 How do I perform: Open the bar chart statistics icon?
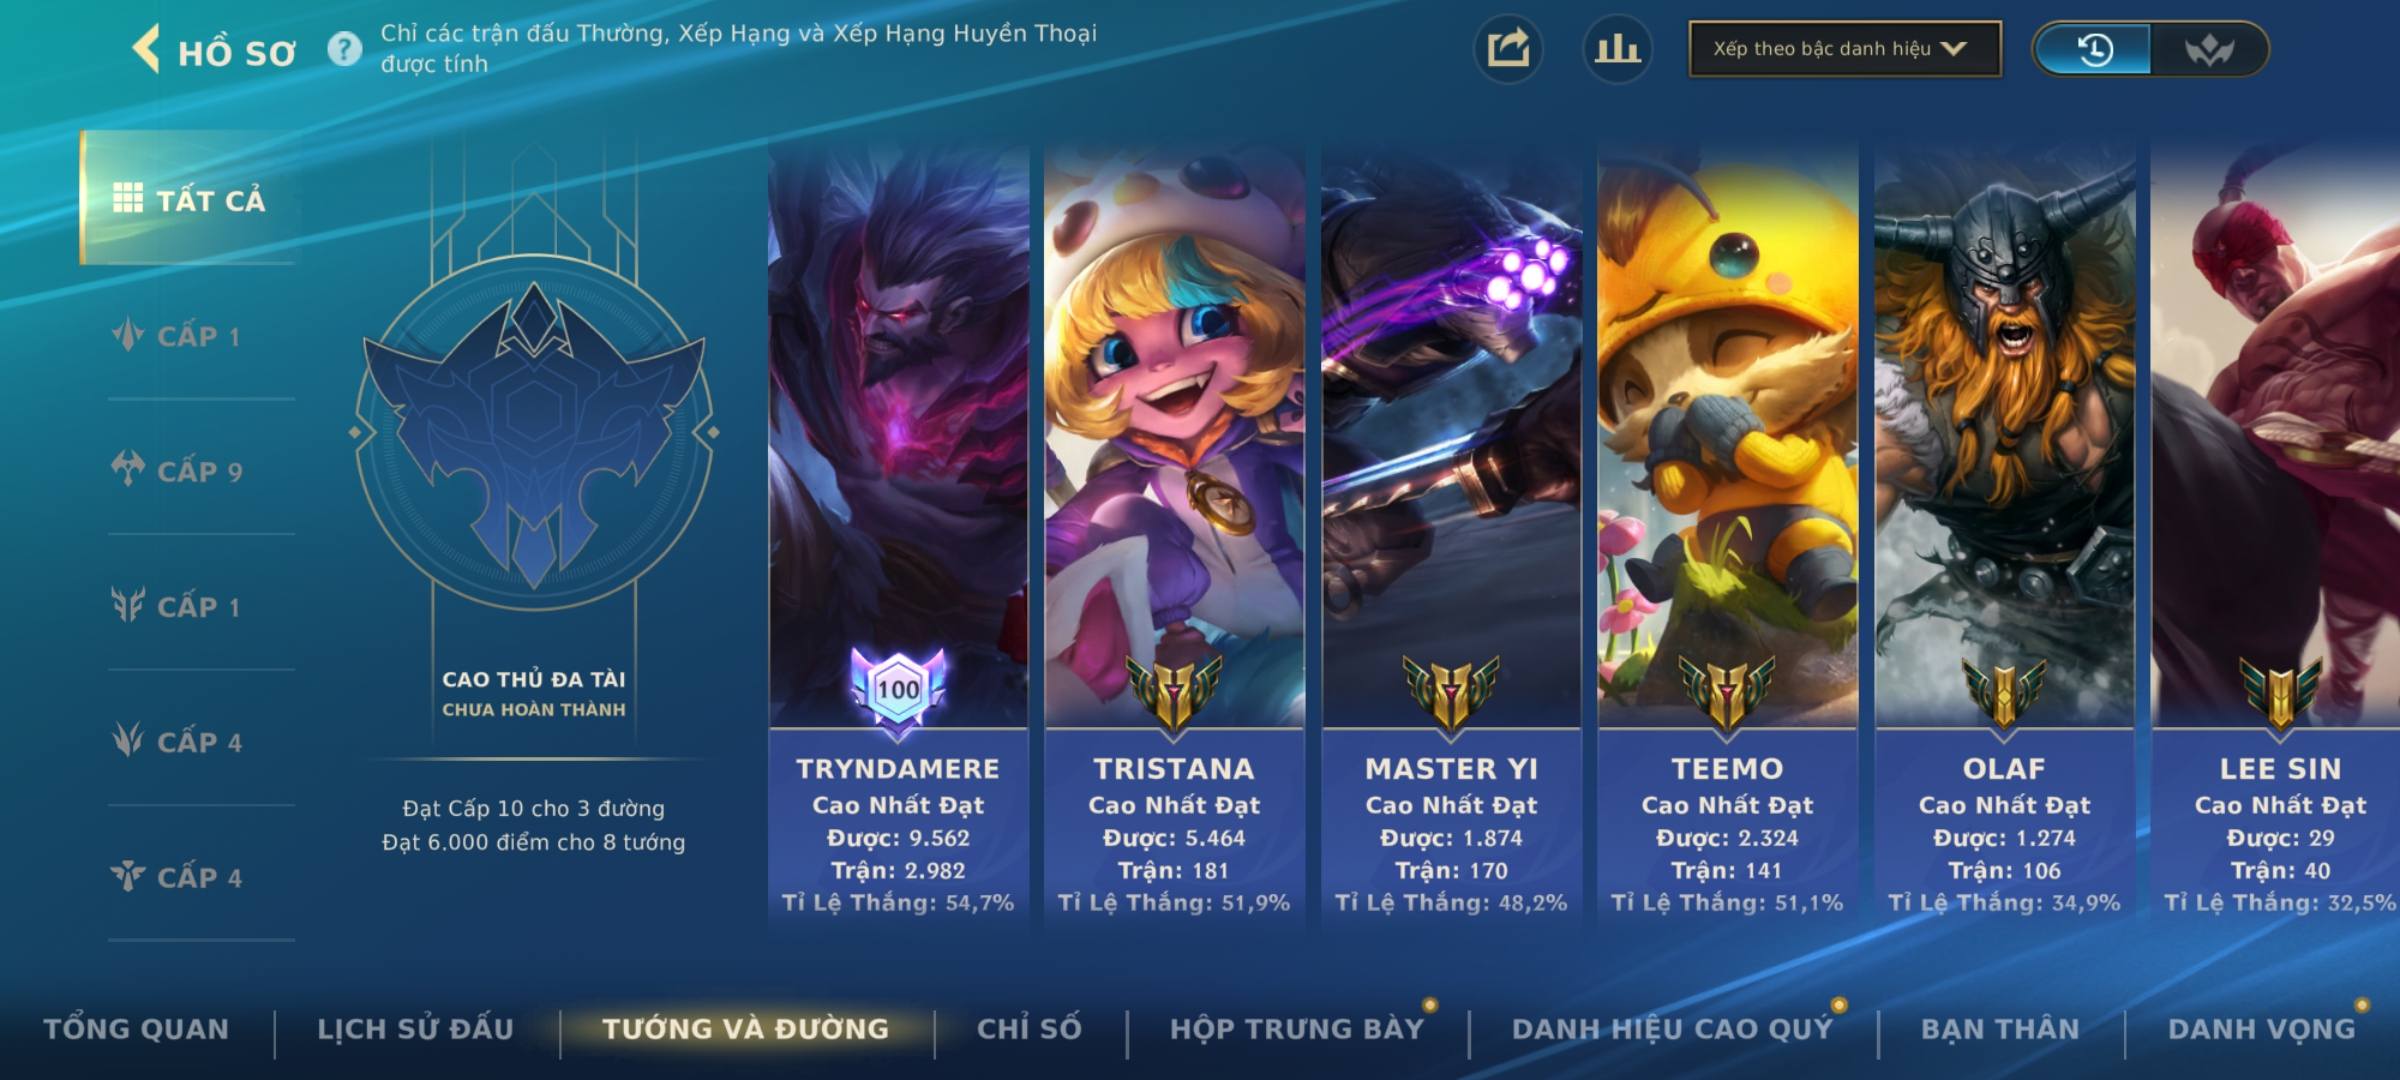point(1617,49)
